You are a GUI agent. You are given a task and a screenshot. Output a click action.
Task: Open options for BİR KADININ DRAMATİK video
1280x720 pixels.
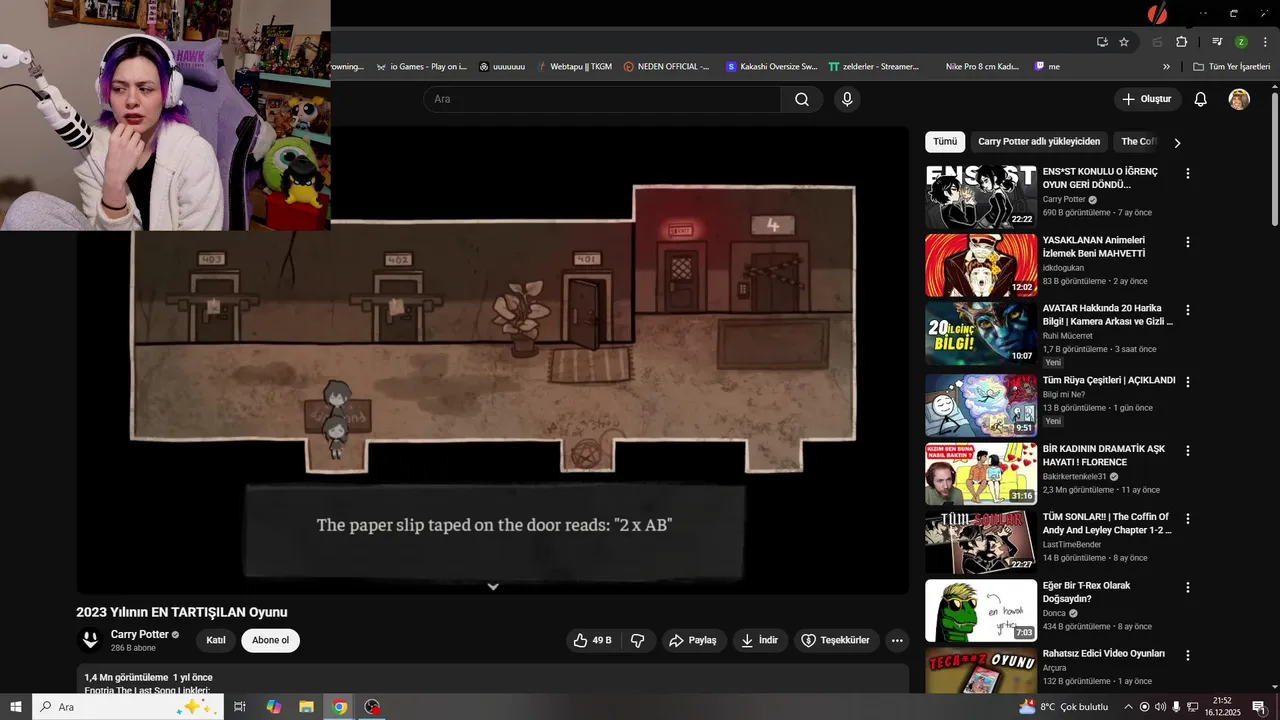(1188, 451)
